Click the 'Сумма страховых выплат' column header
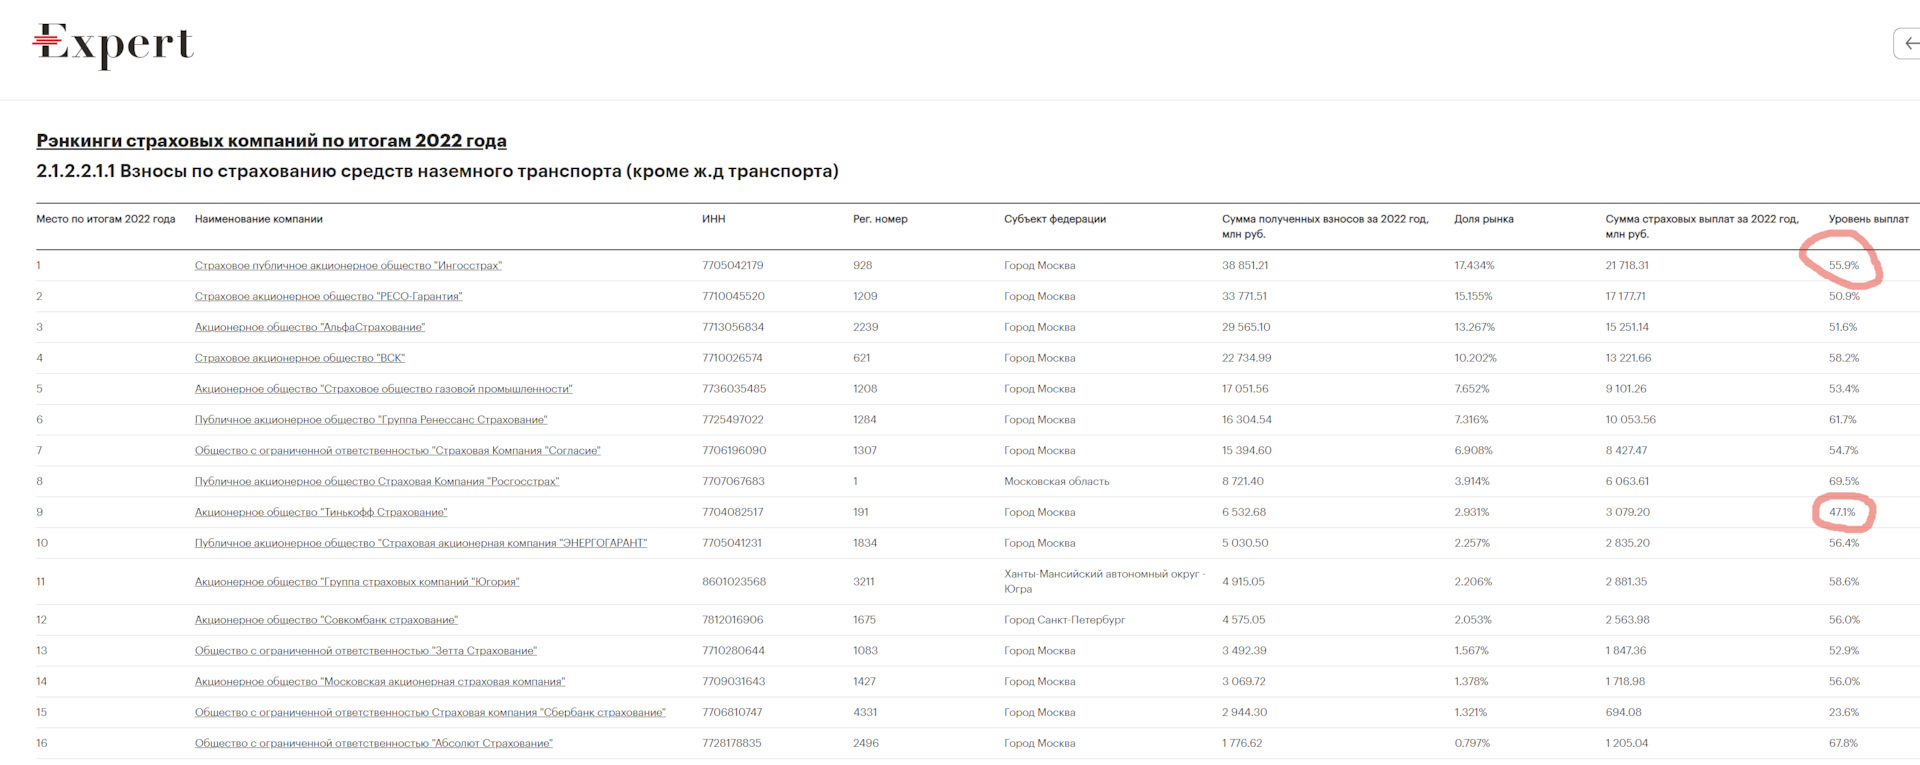1920x765 pixels. point(1702,226)
